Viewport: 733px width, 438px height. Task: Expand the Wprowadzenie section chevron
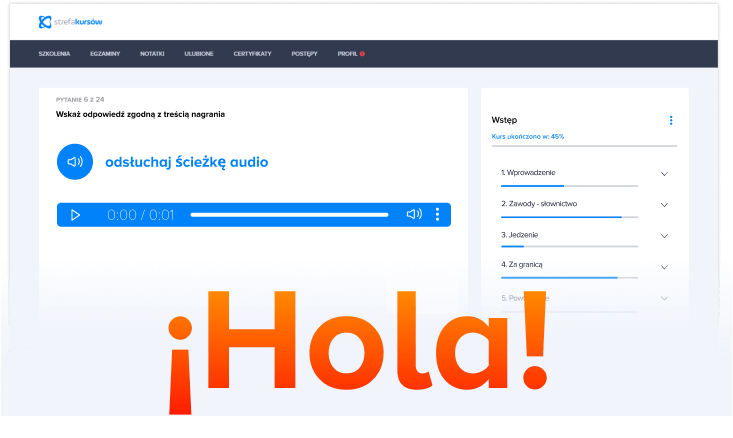pyautogui.click(x=664, y=173)
